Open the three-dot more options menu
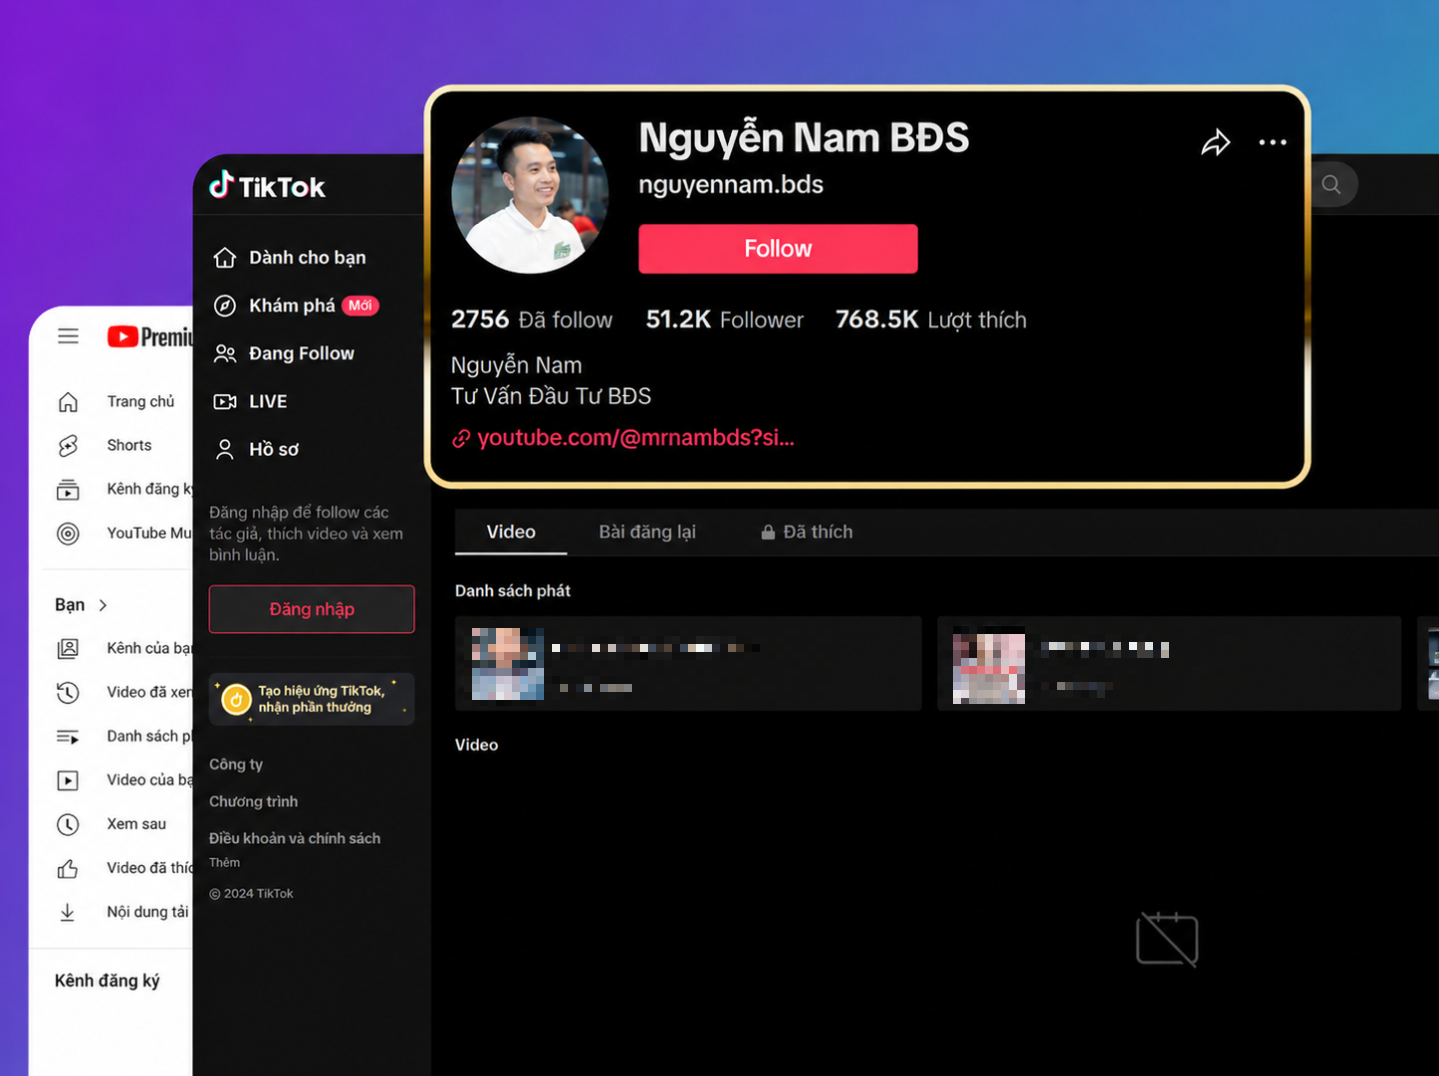Screen dimensions: 1439x1076 [x=1272, y=143]
